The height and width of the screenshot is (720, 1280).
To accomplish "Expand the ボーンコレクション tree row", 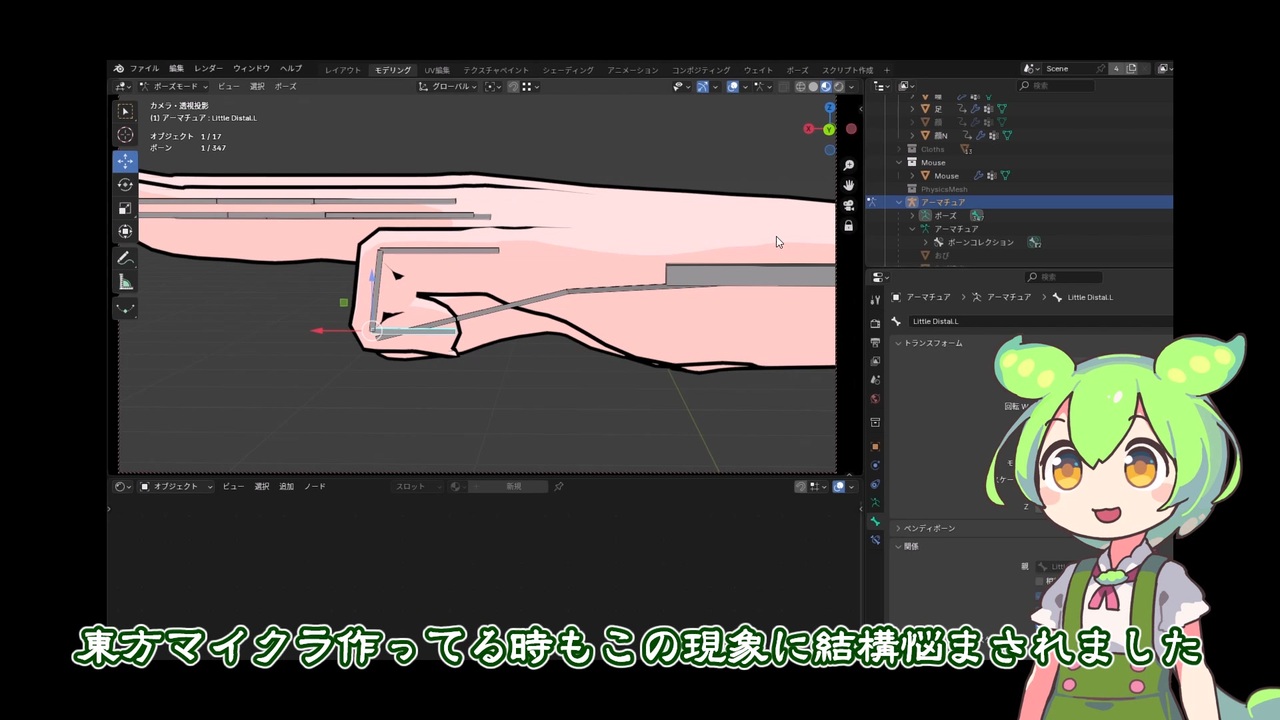I will tap(925, 243).
